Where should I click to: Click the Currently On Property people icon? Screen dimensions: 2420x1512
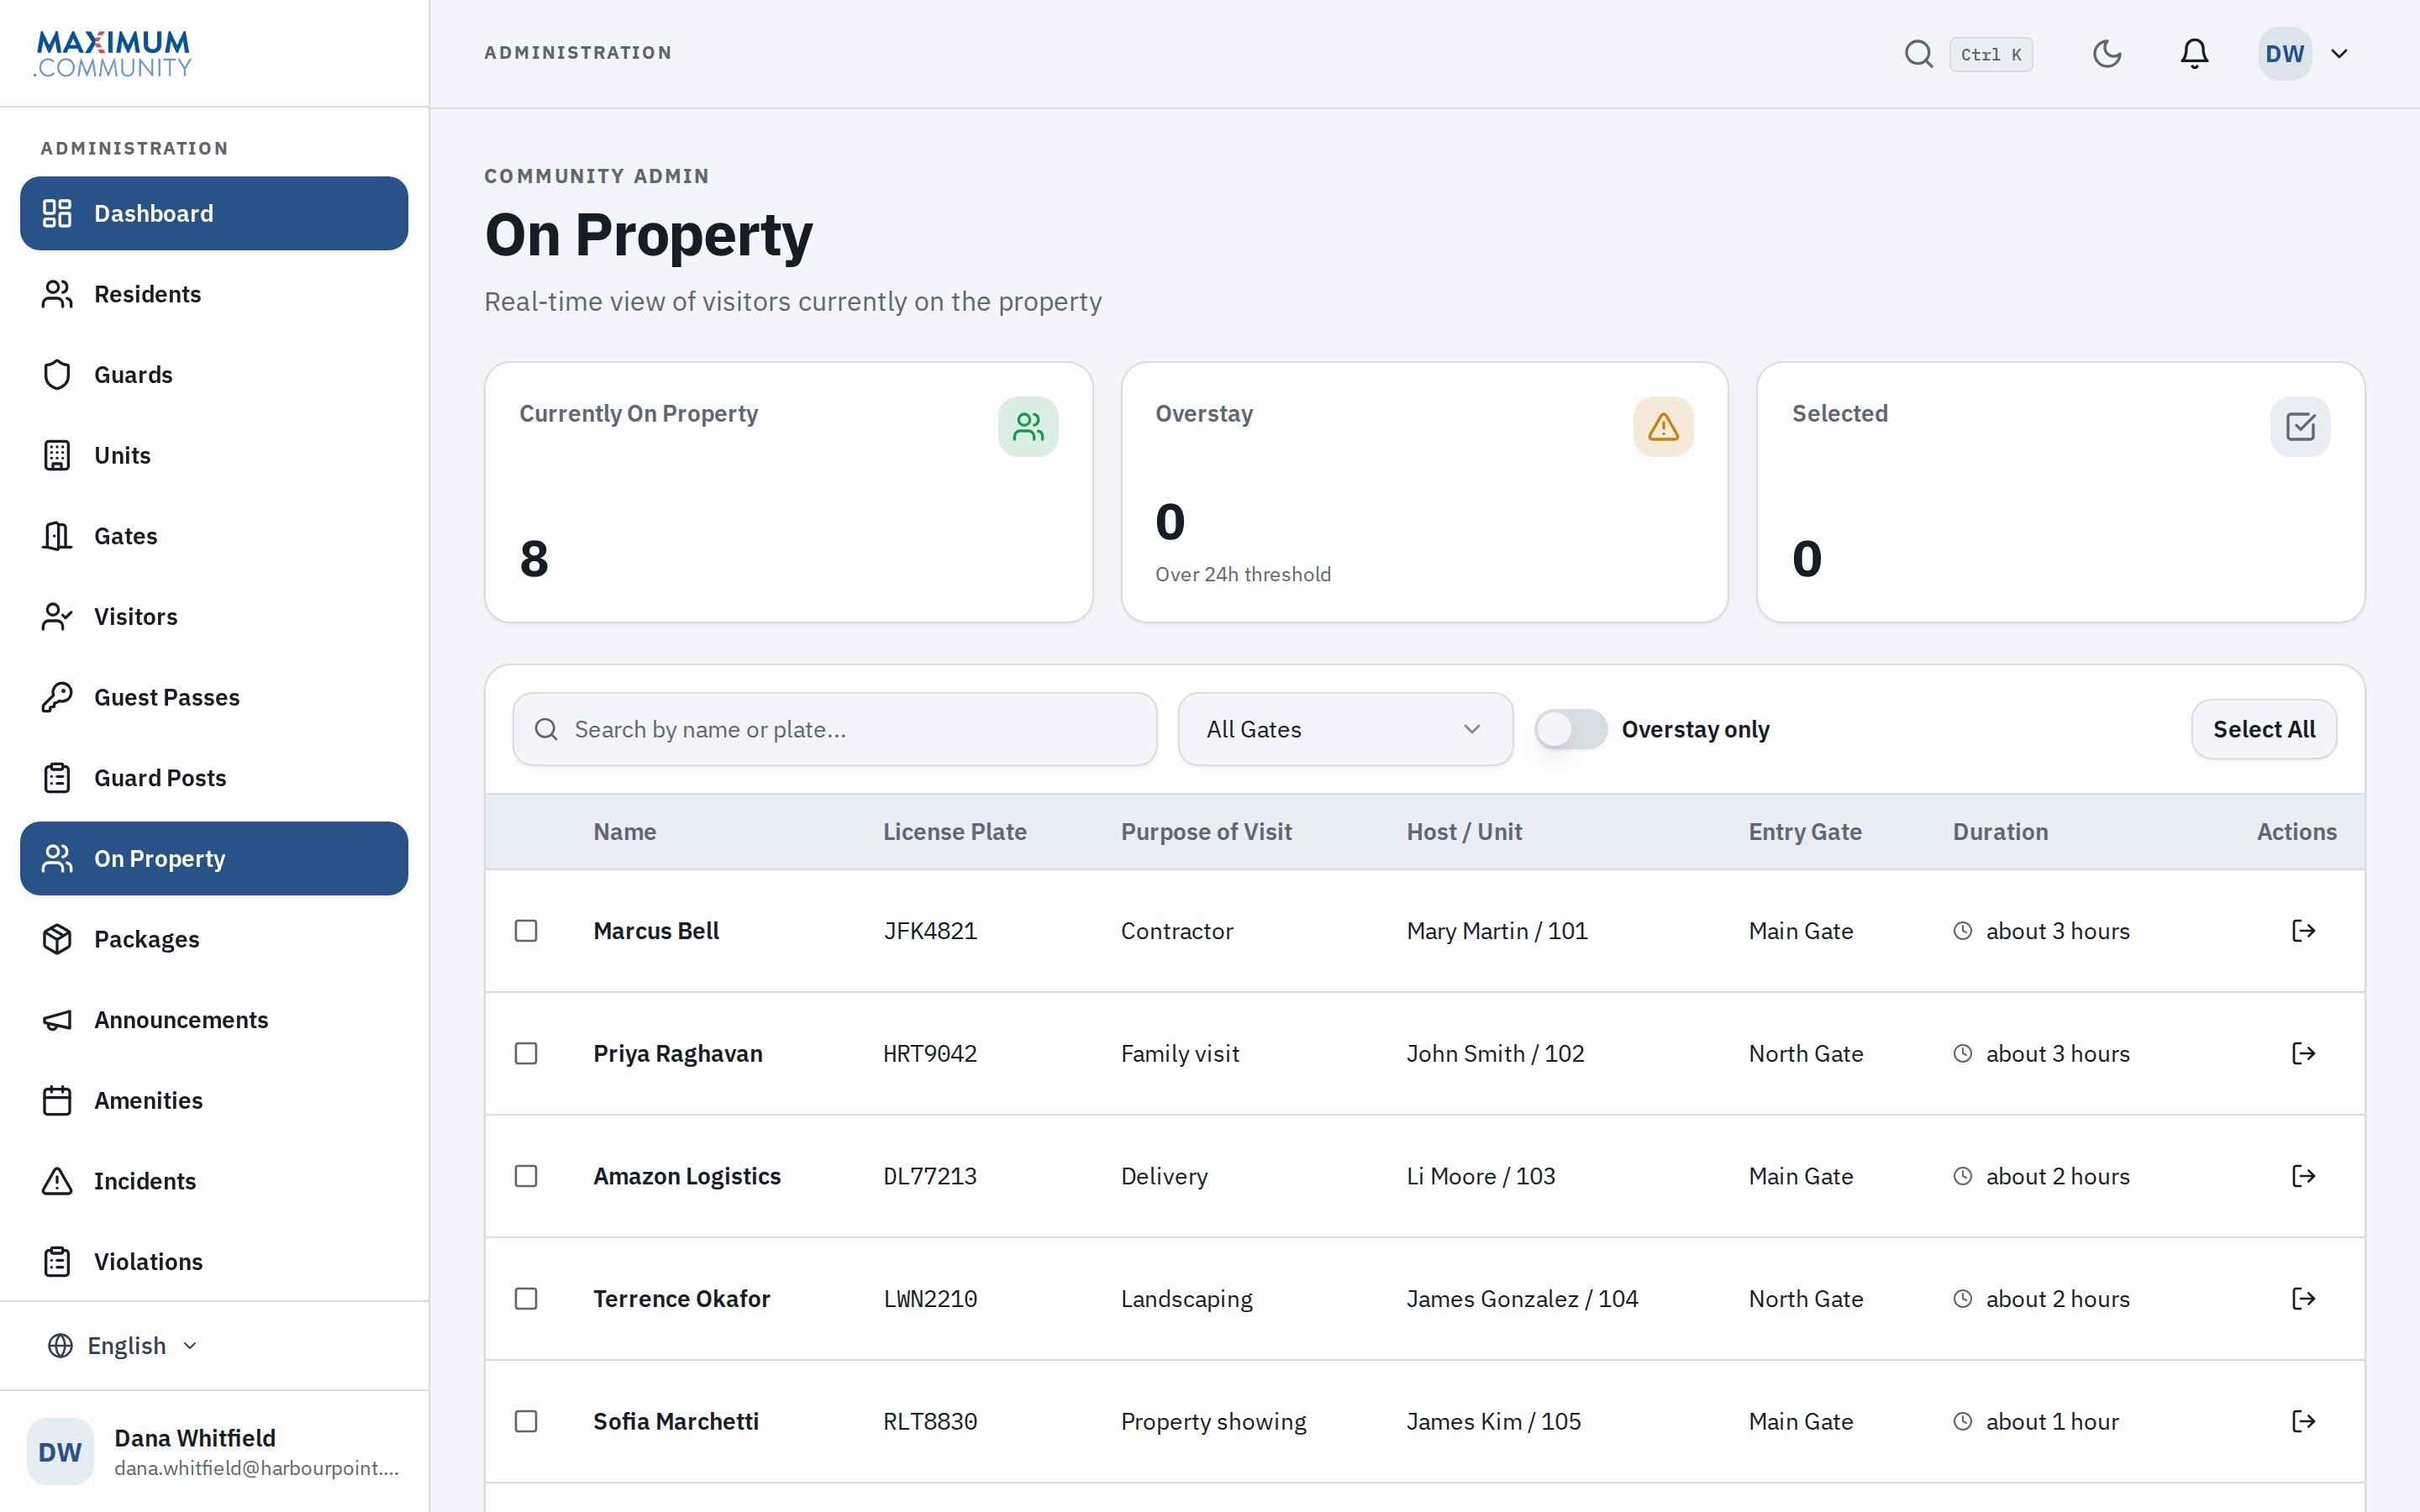point(1028,427)
